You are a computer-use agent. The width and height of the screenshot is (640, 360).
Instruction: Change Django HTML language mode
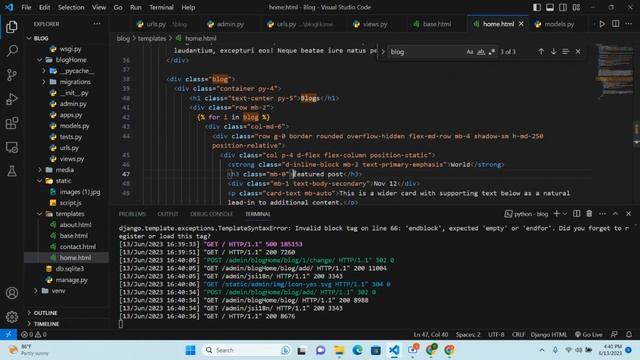549,334
